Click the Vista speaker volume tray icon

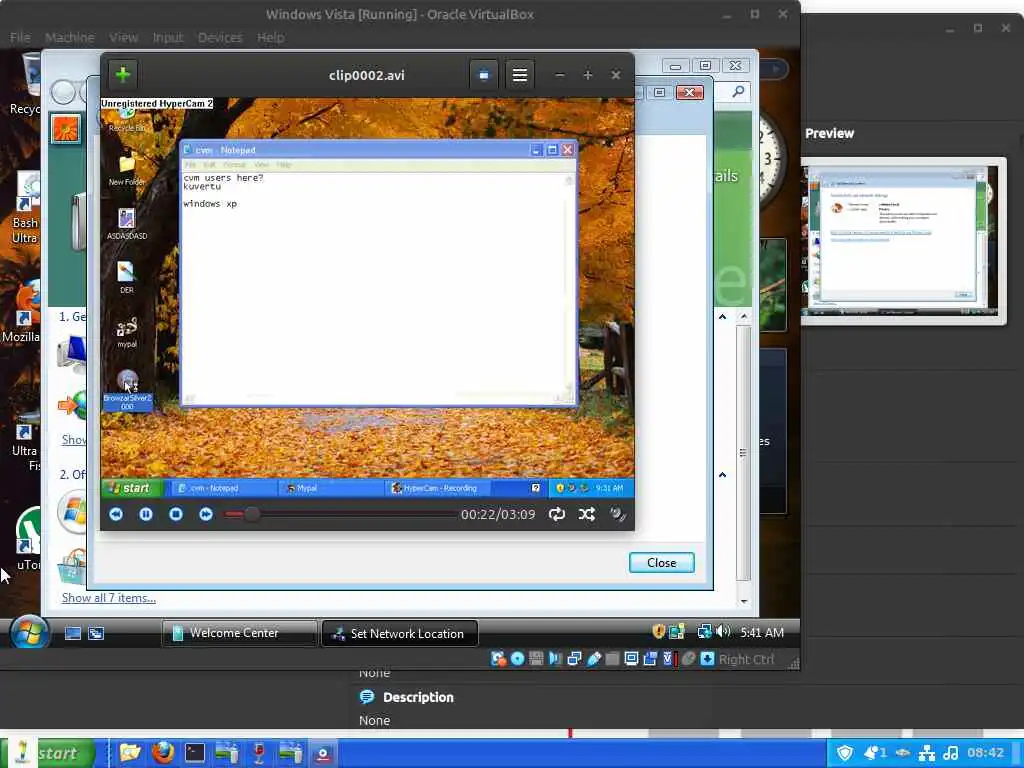[723, 632]
